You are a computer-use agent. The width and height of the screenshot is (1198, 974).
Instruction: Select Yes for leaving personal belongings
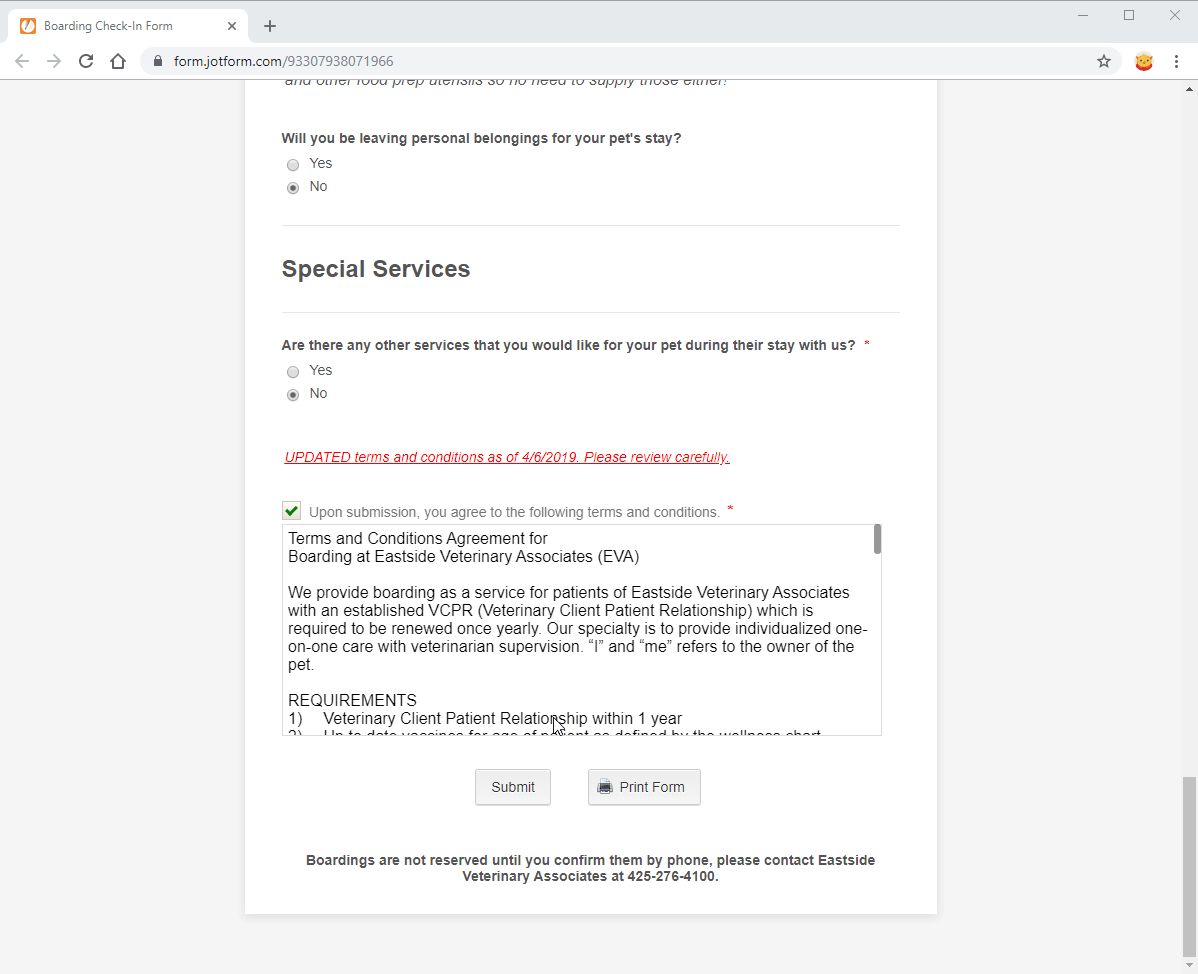coord(293,165)
